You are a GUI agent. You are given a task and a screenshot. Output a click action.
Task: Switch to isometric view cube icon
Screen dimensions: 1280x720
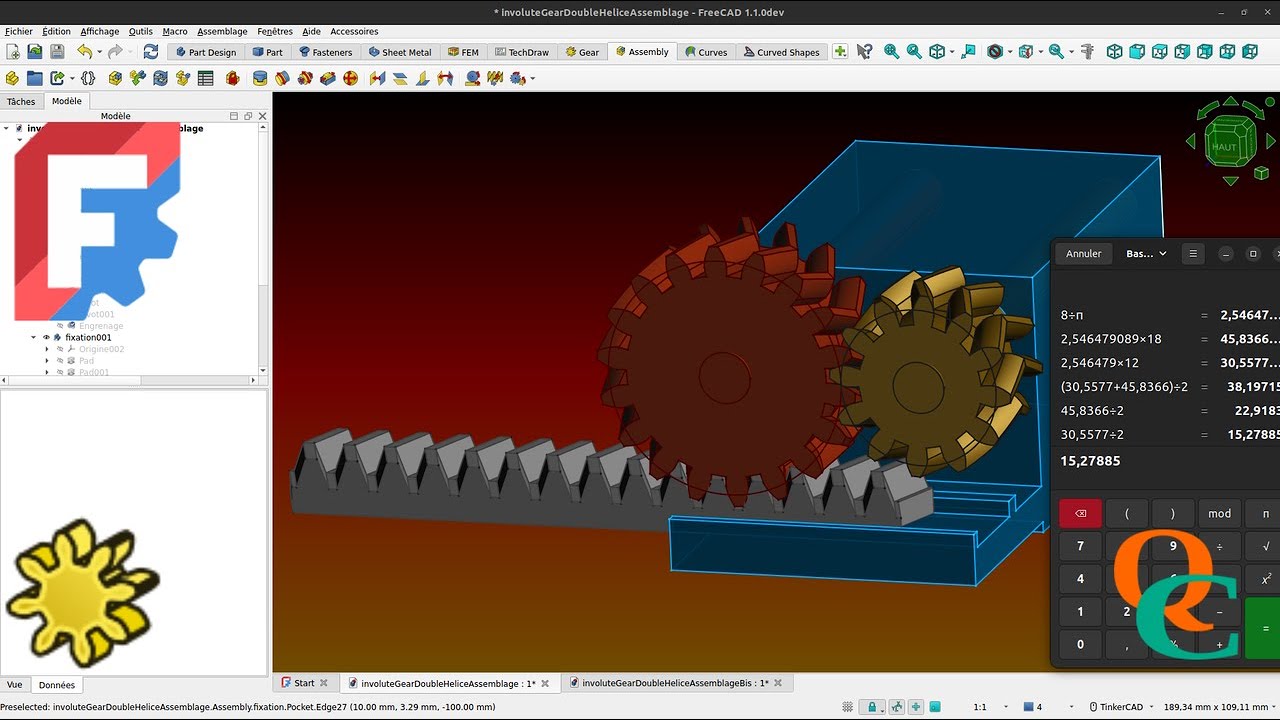tap(1115, 52)
